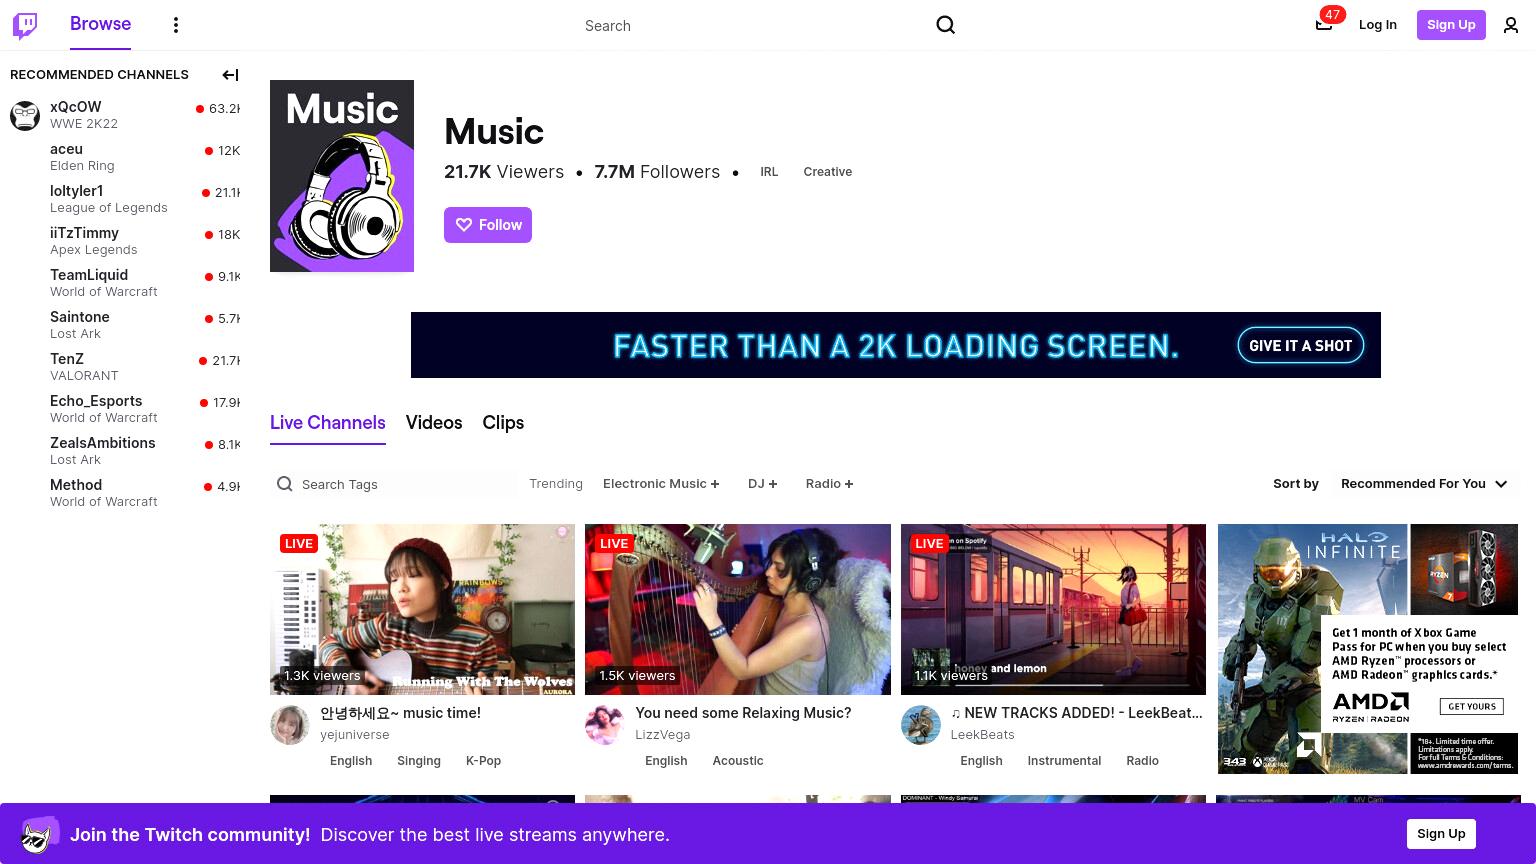This screenshot has height=864, width=1536.
Task: Click LizzVega channel name
Action: [x=663, y=735]
